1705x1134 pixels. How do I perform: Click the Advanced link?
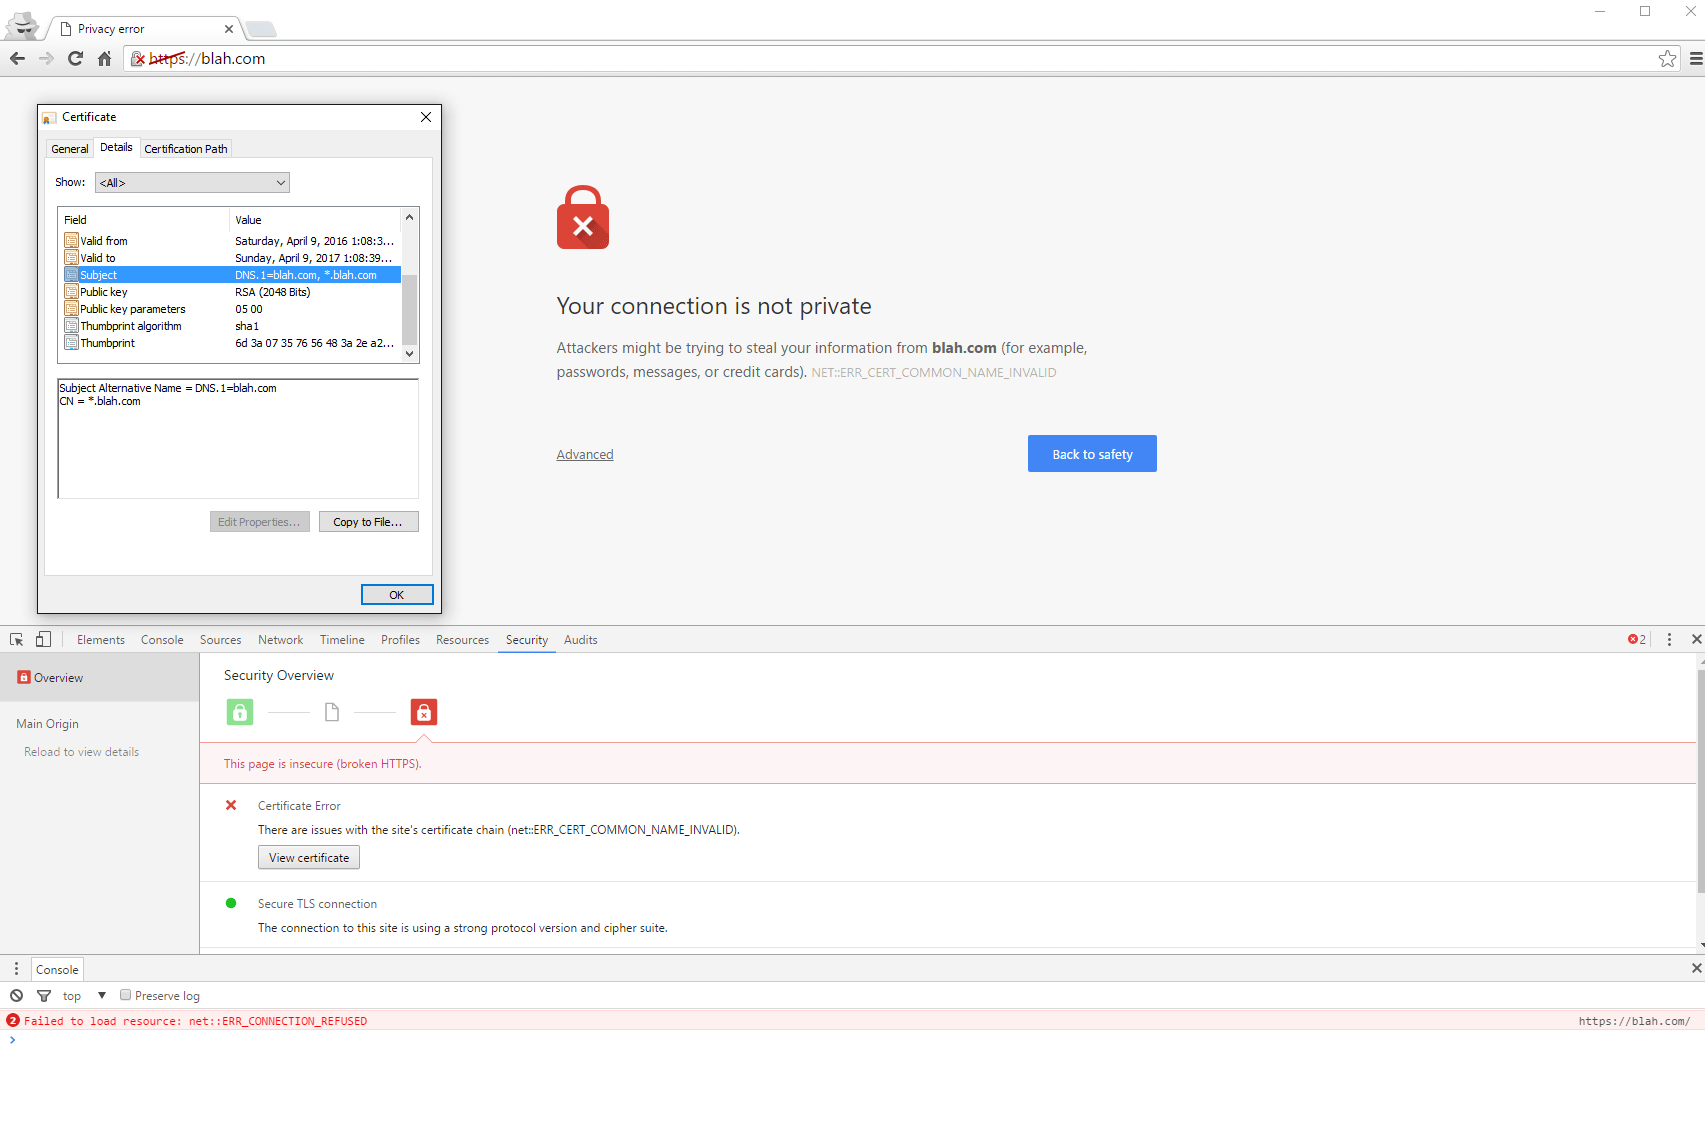click(585, 455)
